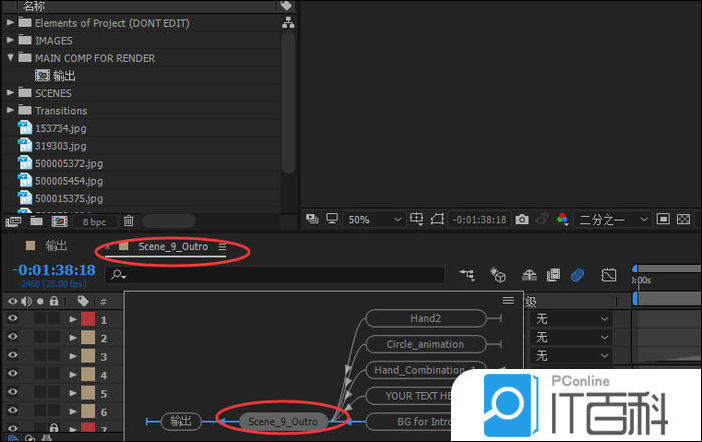Take a snapshot with camera icon
Viewport: 702px width, 442px height.
pos(522,219)
